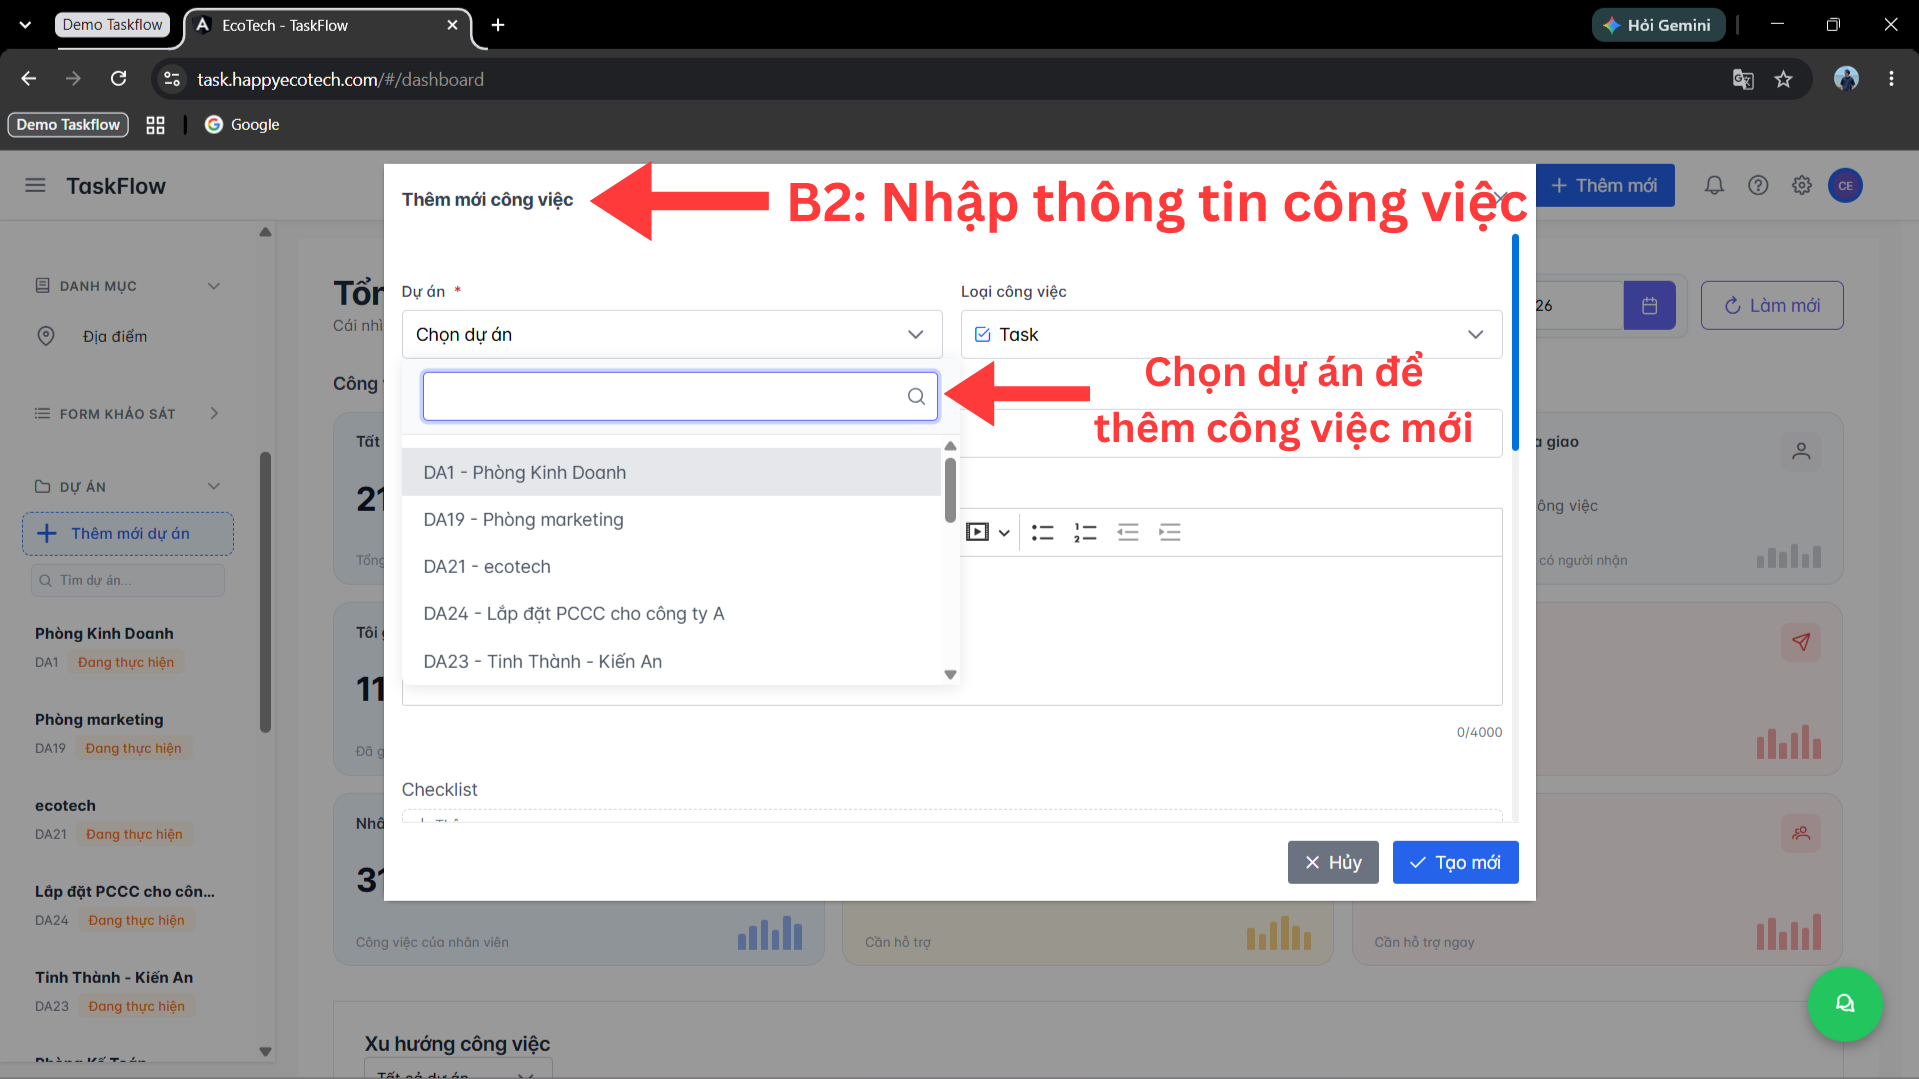Open the Demo Taskflow bookmark

tap(68, 125)
